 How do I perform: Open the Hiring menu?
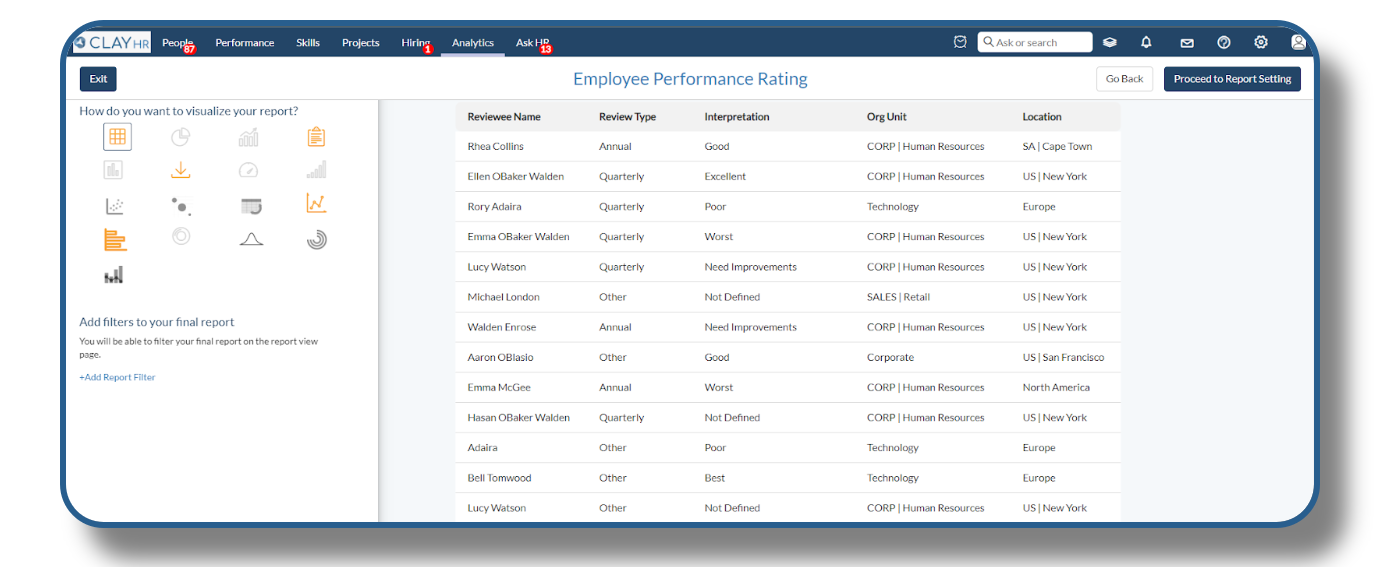click(x=415, y=43)
